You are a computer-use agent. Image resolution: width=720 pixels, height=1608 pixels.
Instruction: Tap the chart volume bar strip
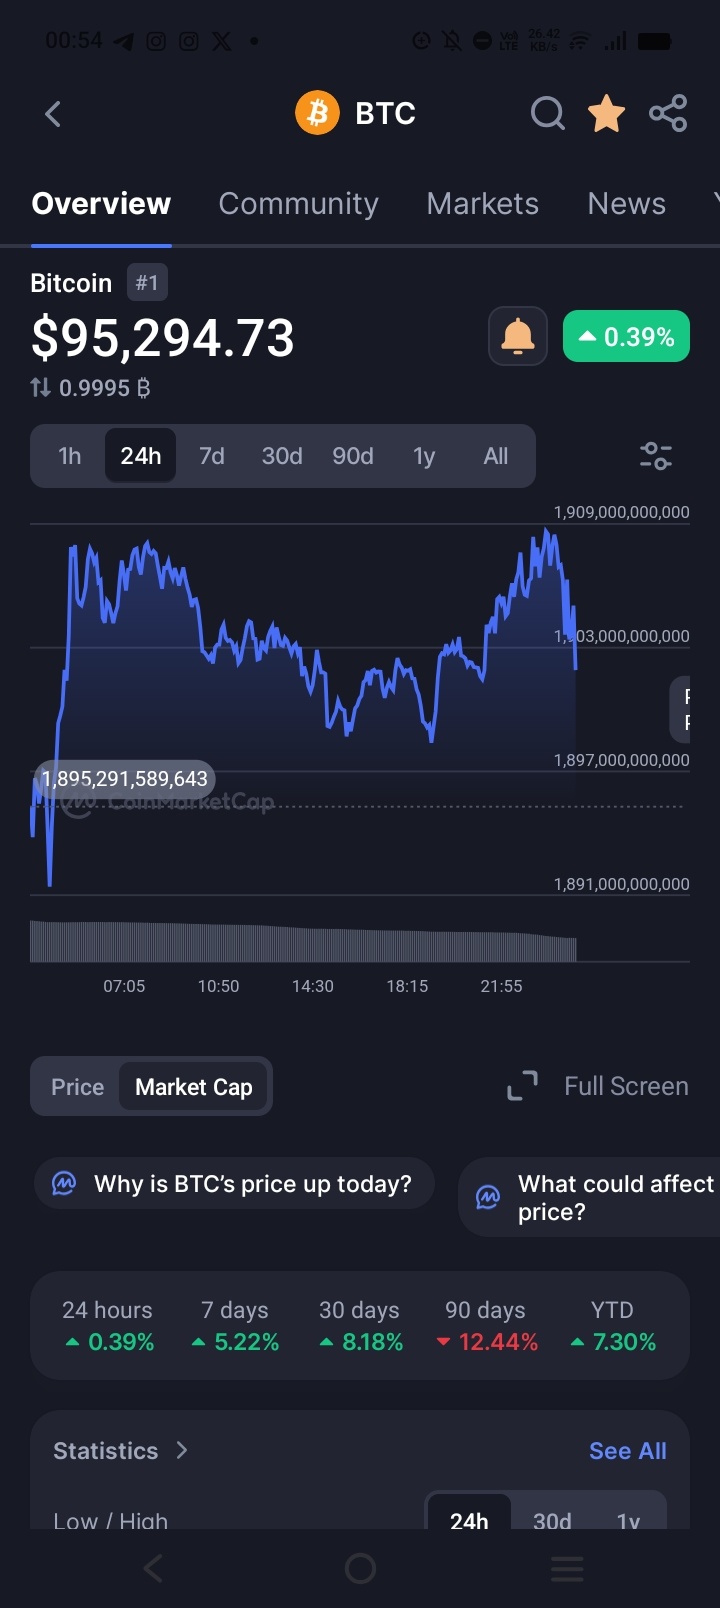click(303, 941)
